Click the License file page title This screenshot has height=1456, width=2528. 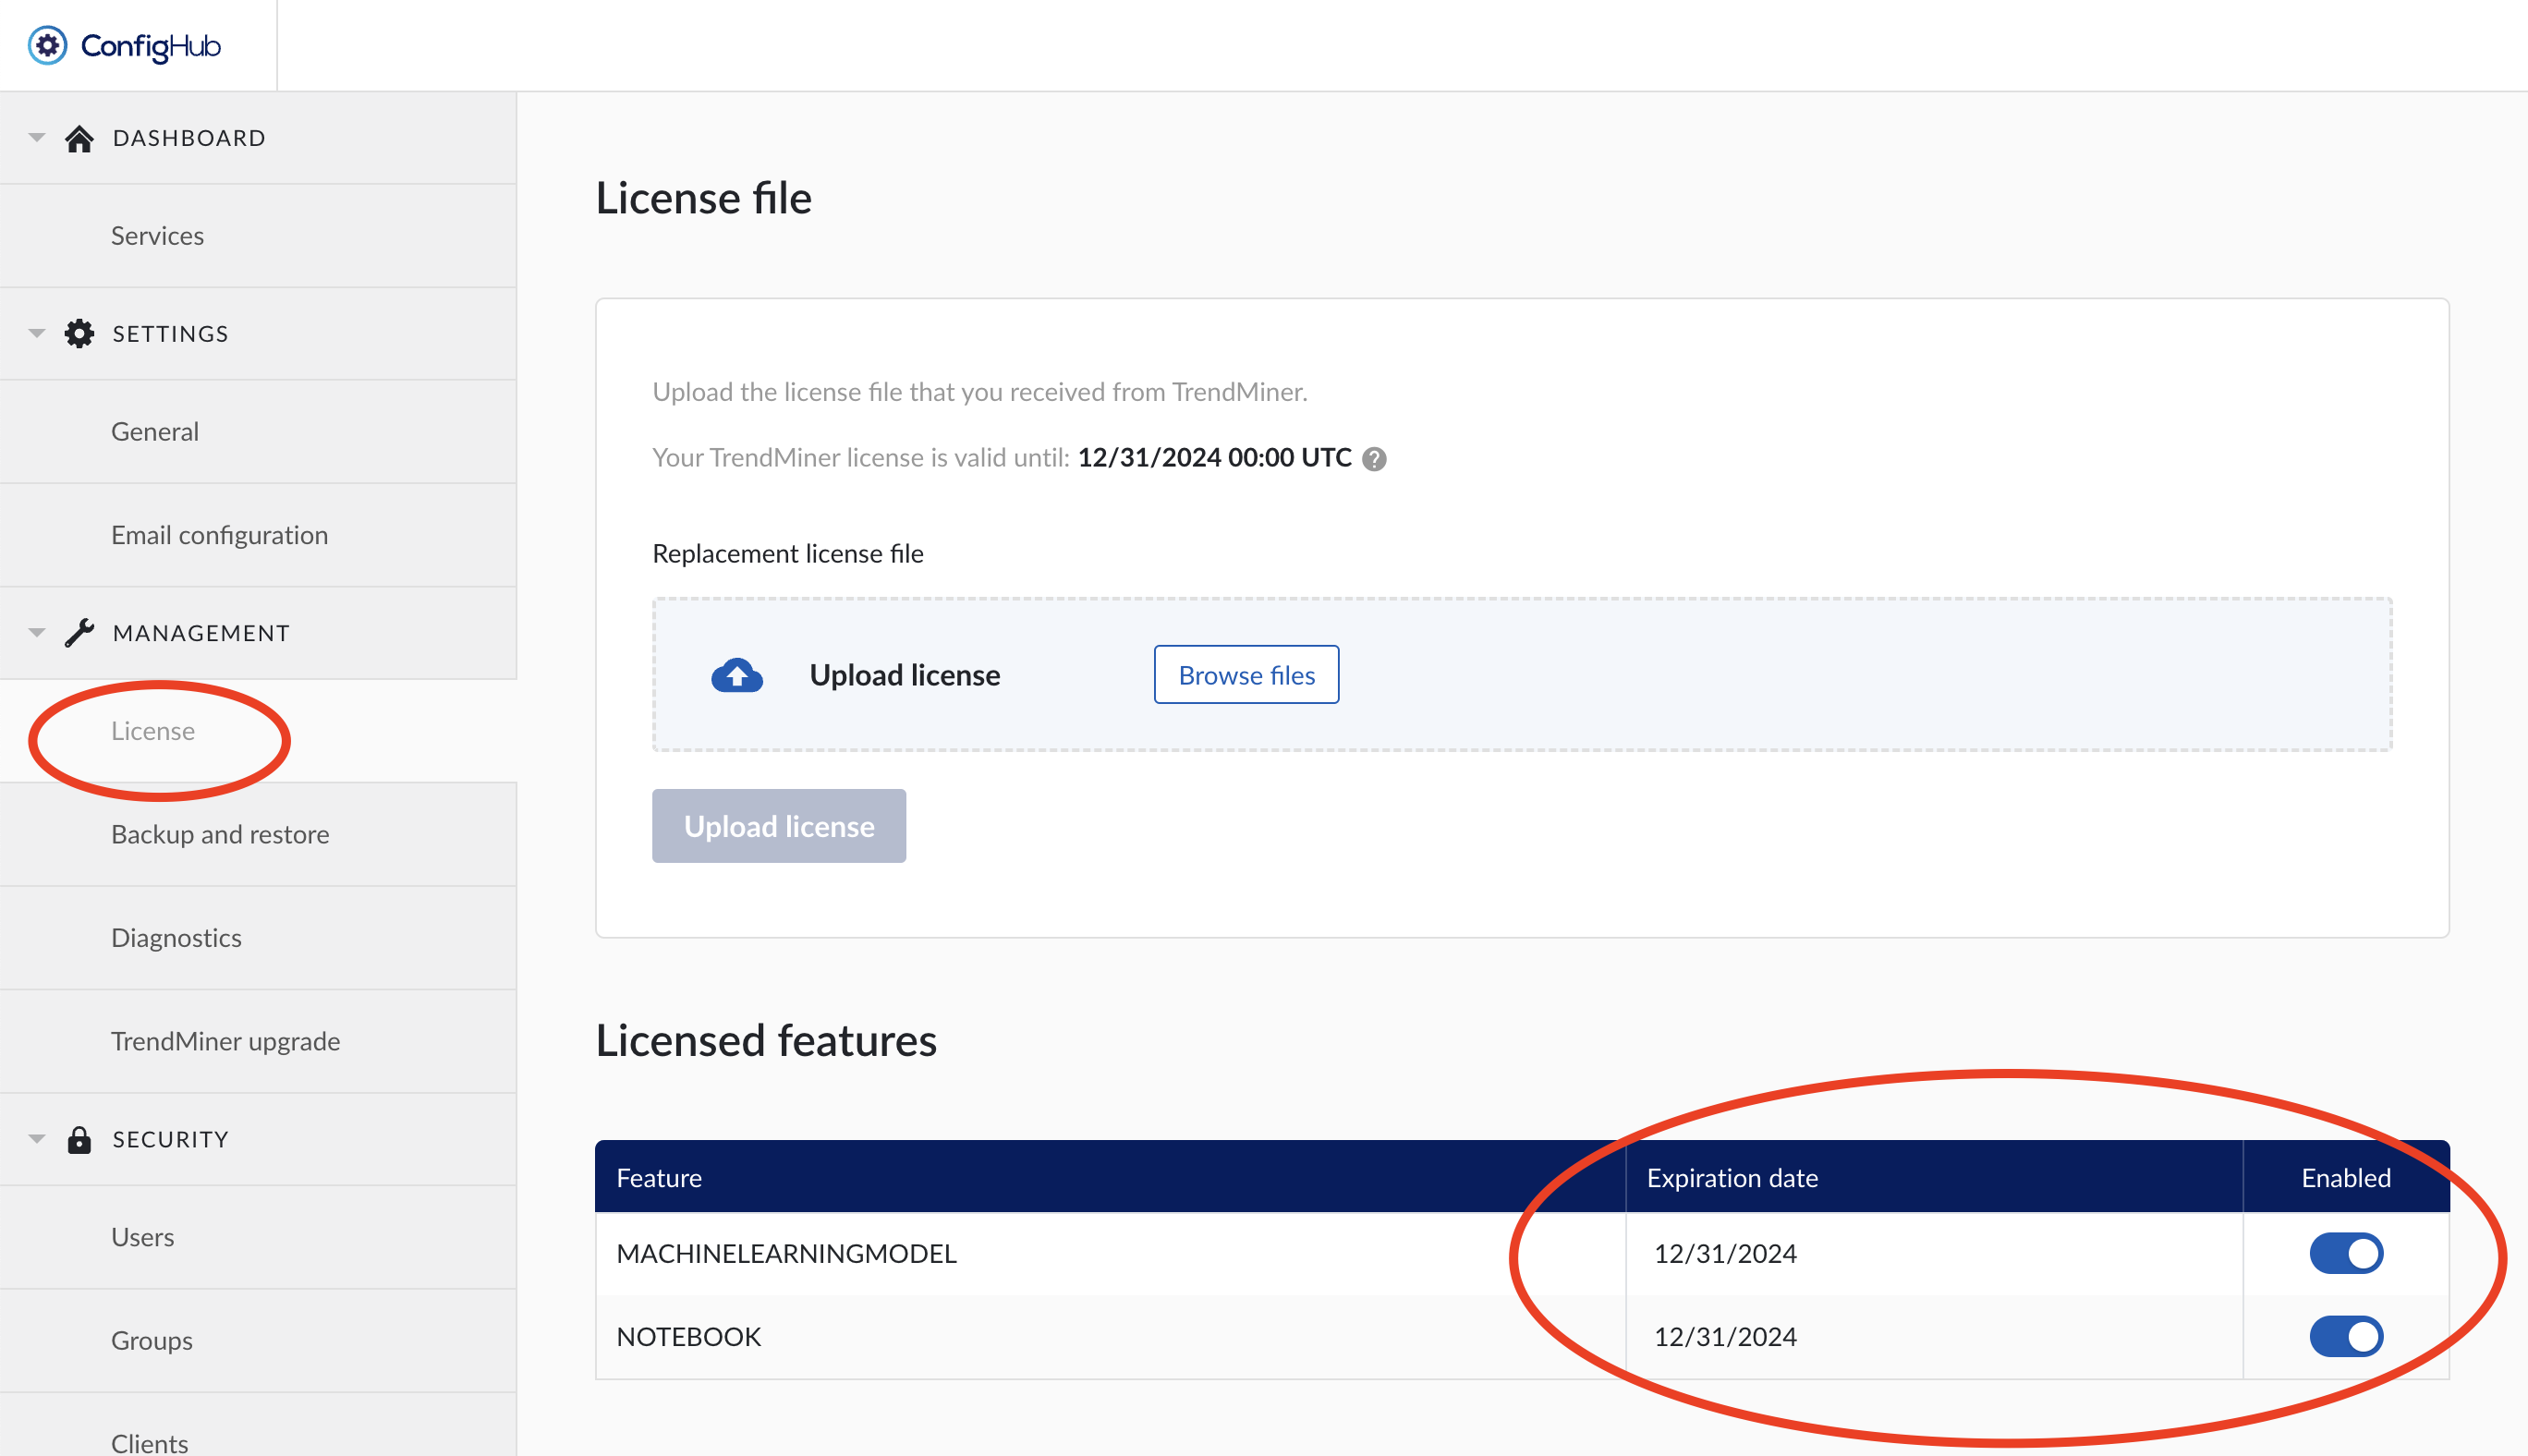pos(703,198)
